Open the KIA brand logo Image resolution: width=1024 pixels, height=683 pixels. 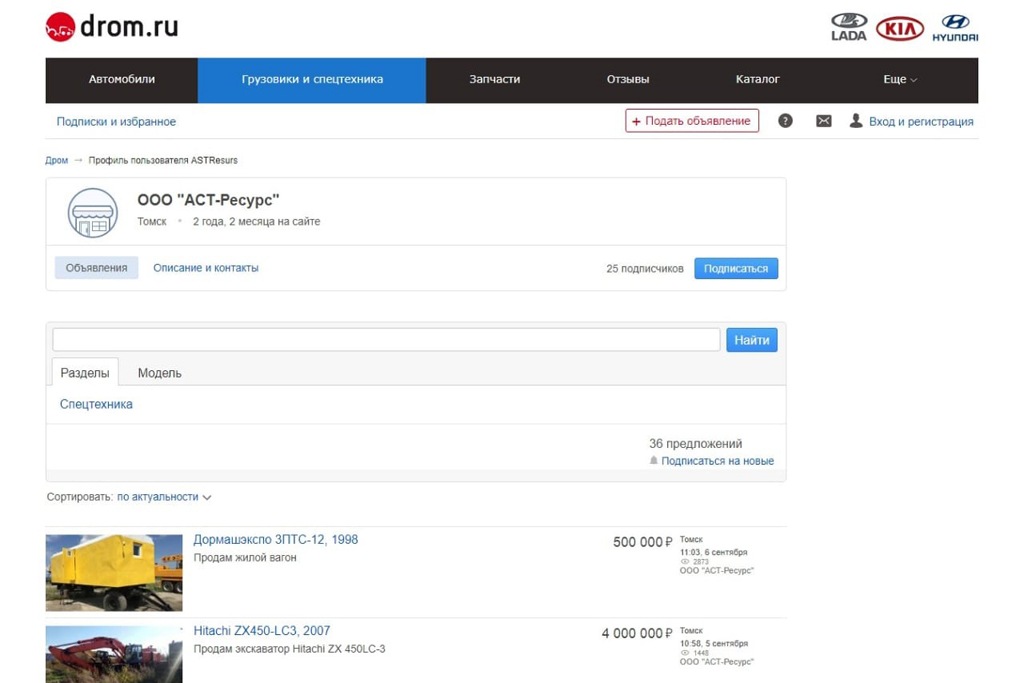(x=900, y=29)
